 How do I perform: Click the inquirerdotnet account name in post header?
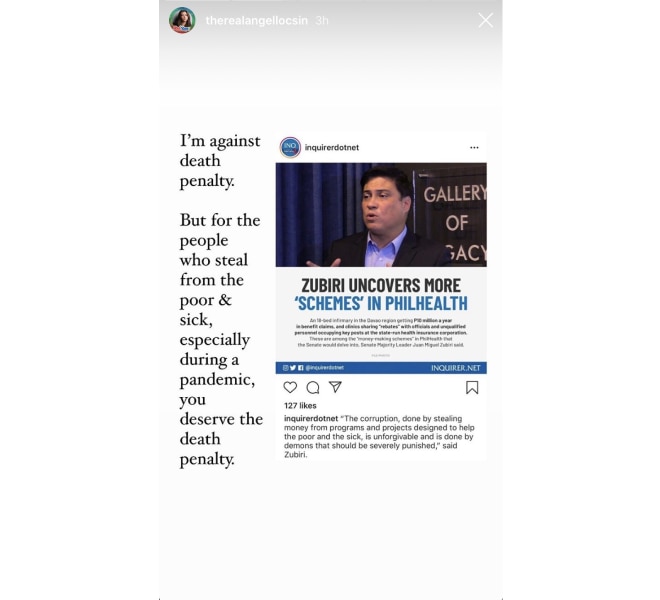(332, 148)
